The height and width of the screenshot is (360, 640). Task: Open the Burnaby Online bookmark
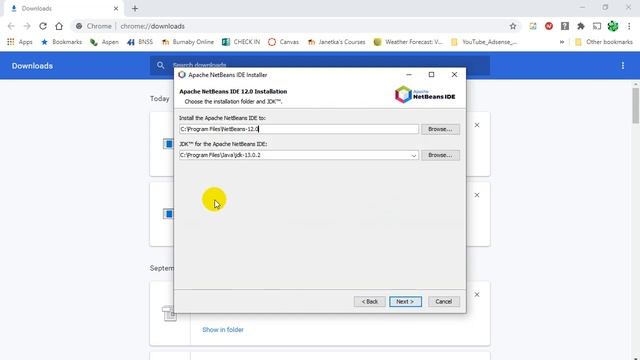(x=188, y=42)
